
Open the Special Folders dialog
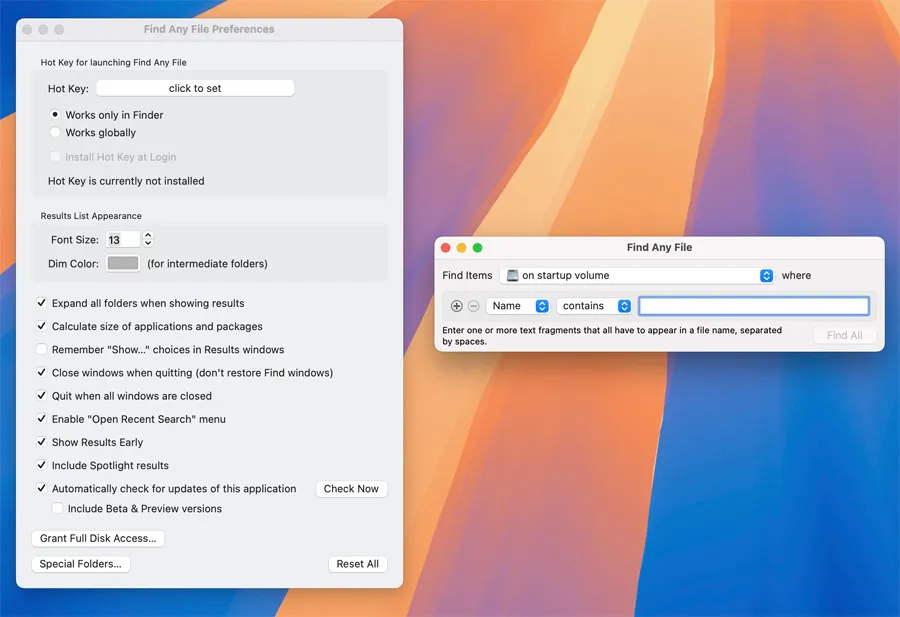click(81, 564)
